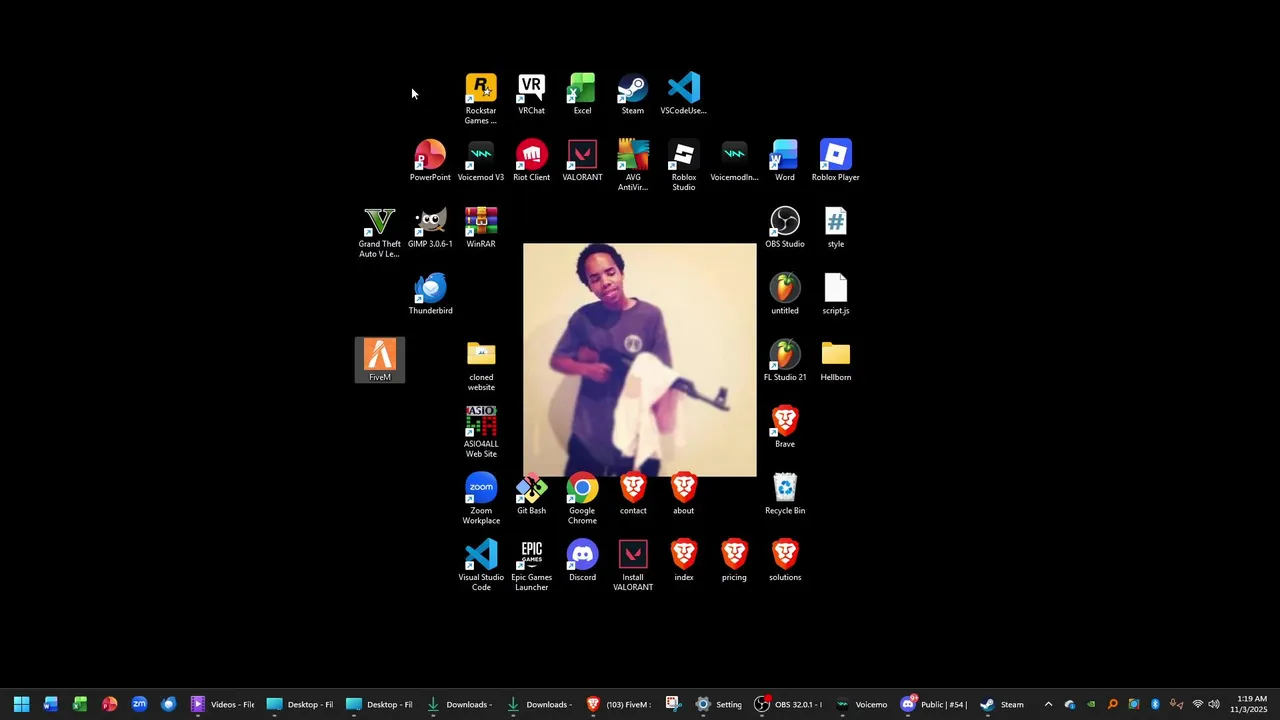
Task: Select the Excel desktop shortcut
Action: 582,94
